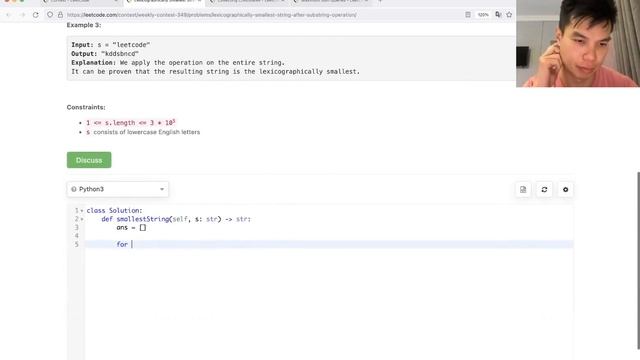Reset code with the refresh icon
This screenshot has width=640, height=360.
tap(544, 189)
